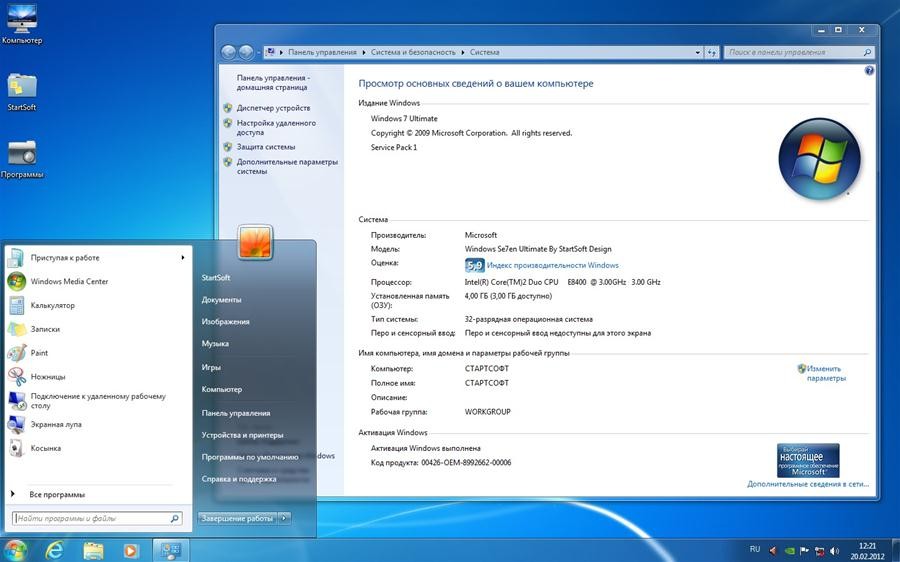The image size is (900, 562).
Task: Open Настройка удаленного доступа link
Action: (276, 127)
